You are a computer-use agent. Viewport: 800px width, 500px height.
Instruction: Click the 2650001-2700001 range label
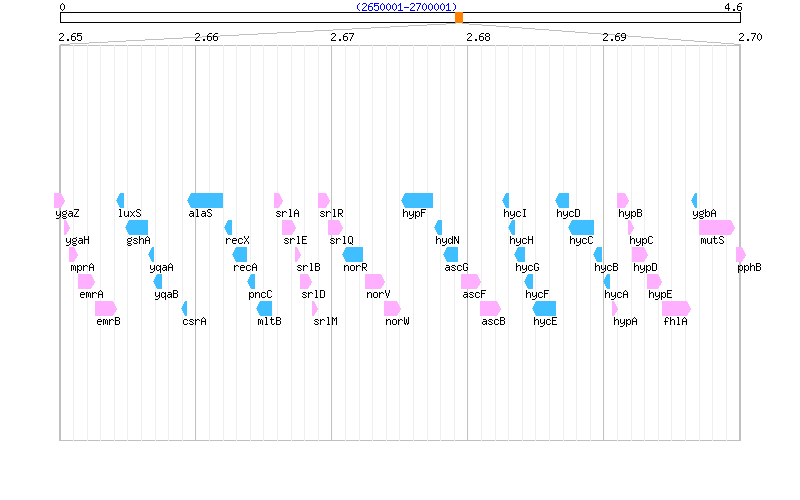tap(405, 7)
